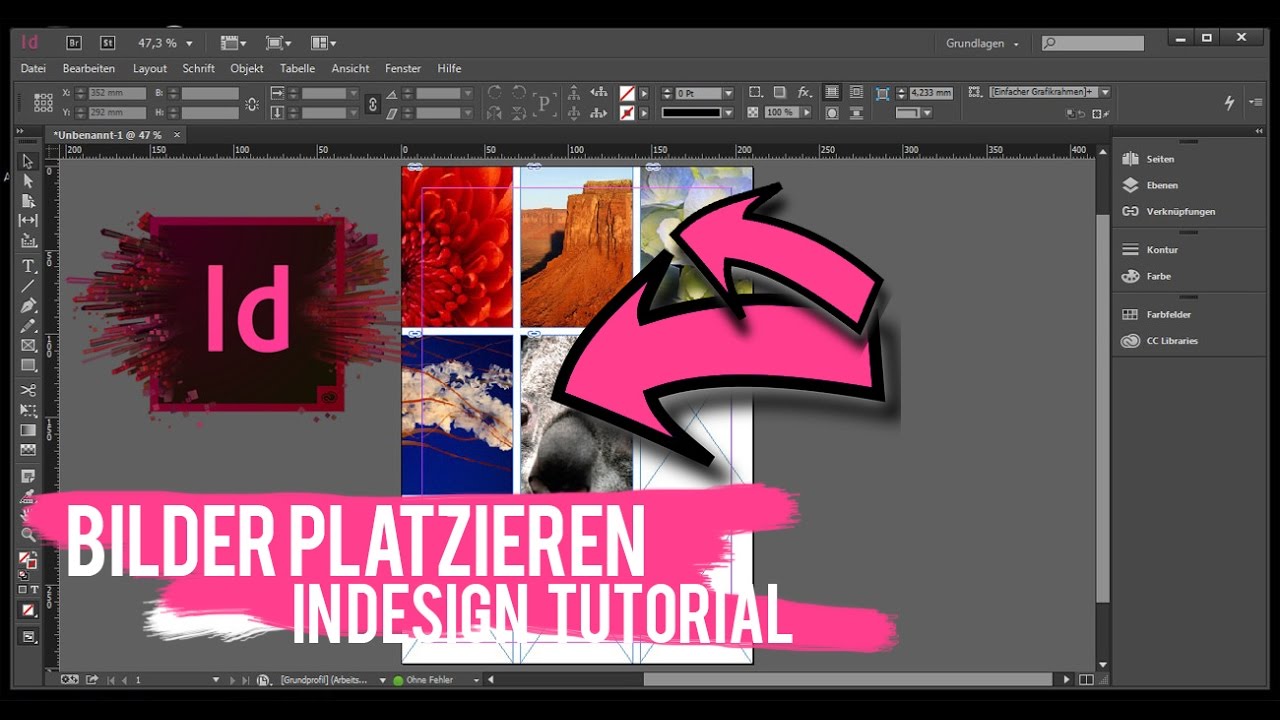
Task: Select the Gradient Swatch tool
Action: click(x=28, y=431)
